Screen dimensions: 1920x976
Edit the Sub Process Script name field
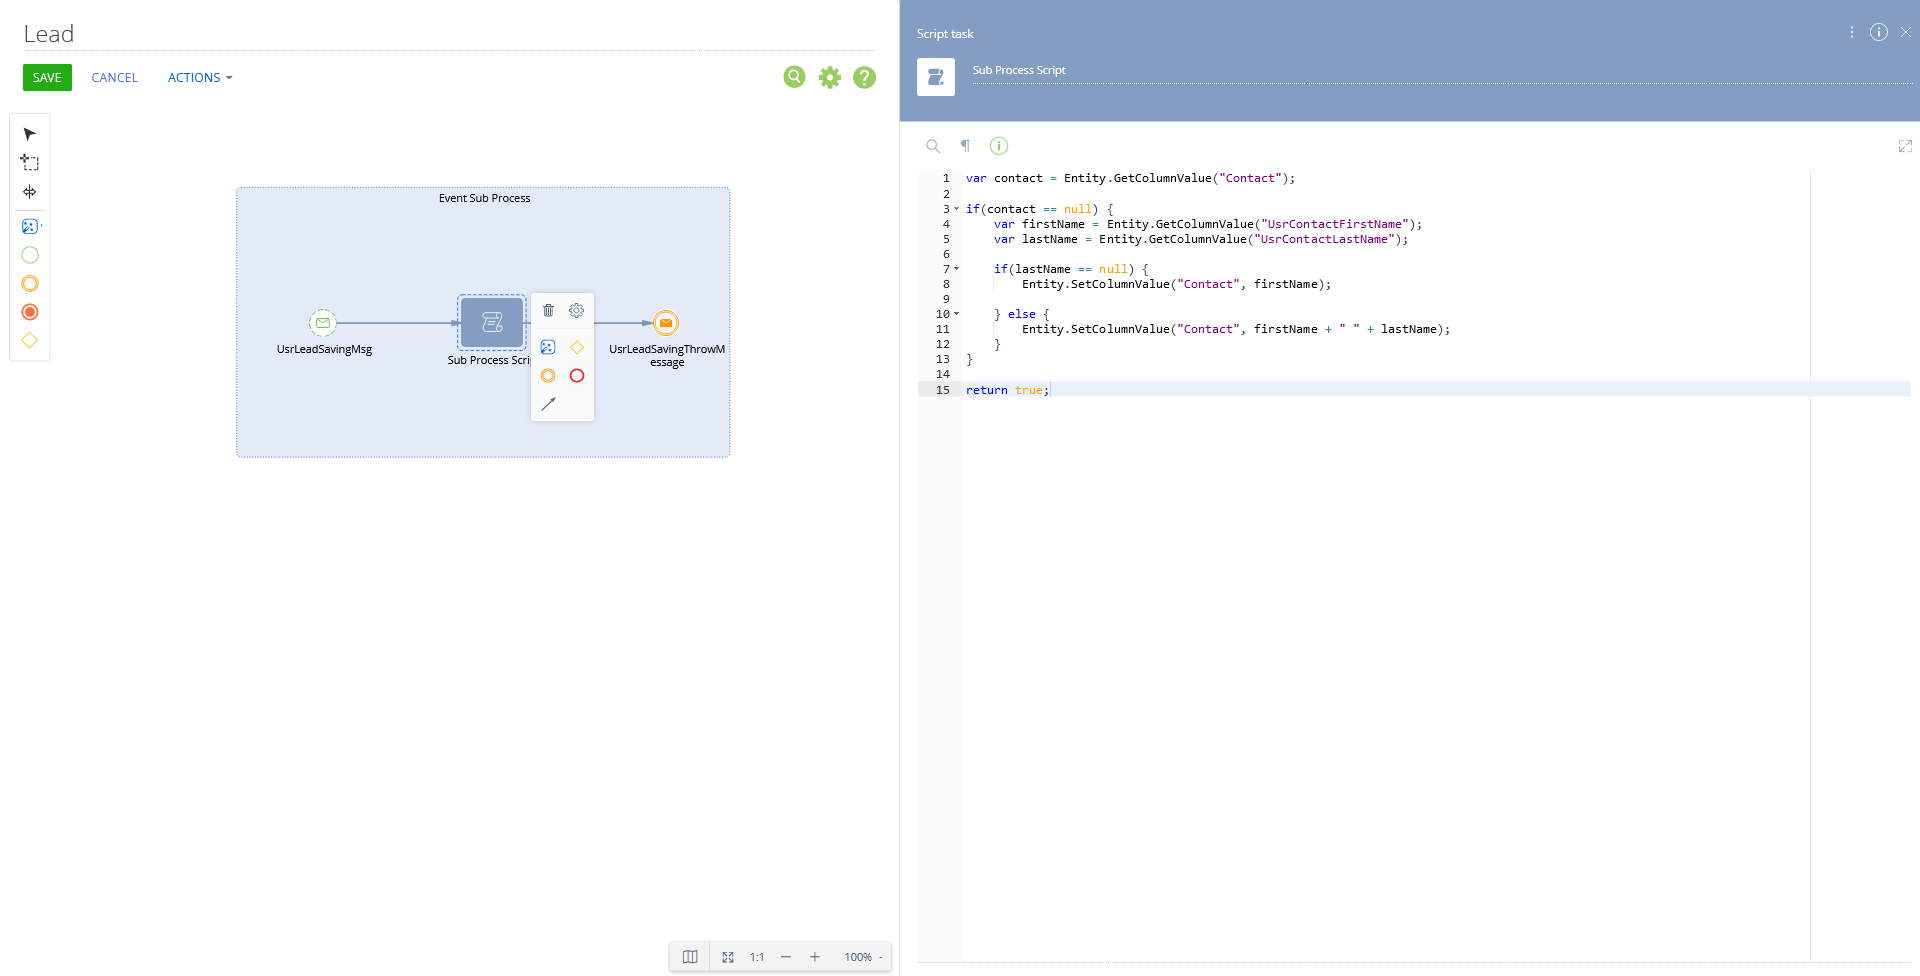(1441, 71)
